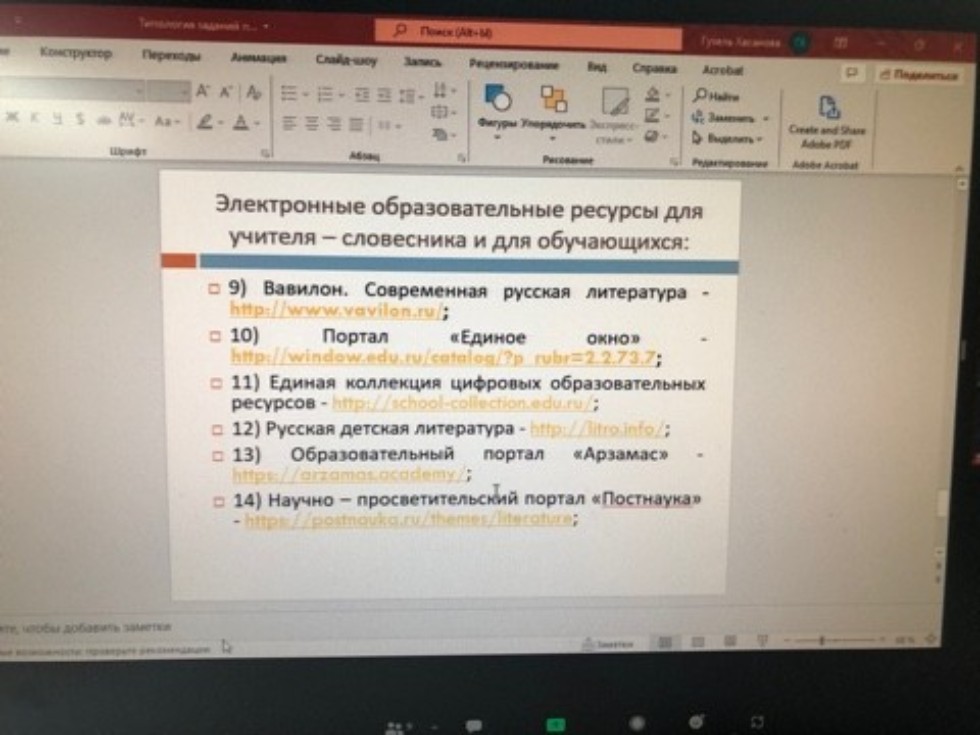This screenshot has height=735, width=980.
Task: Expand the shape fill color dropdown
Action: pos(665,93)
